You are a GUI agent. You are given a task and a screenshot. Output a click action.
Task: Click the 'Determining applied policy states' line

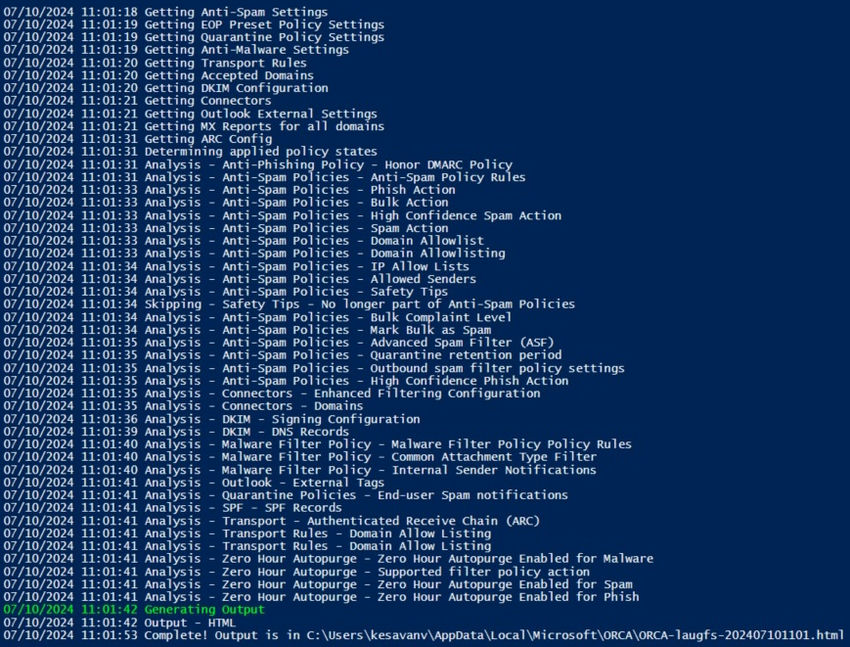pos(260,152)
